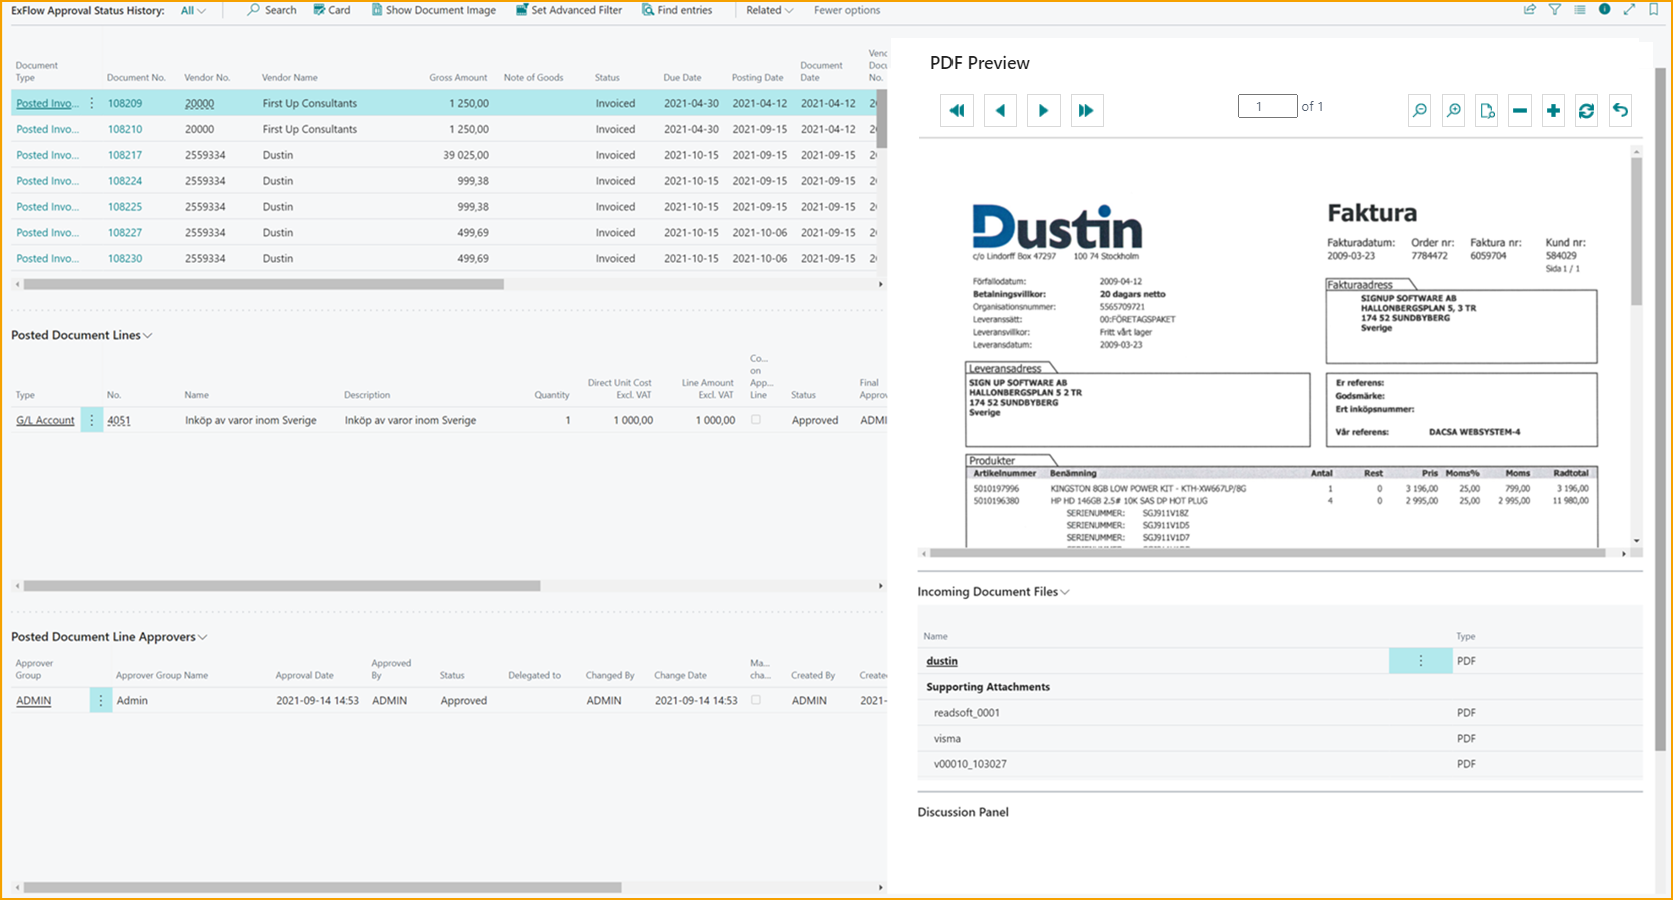Click the document list horizontal scrollbar
Image resolution: width=1673 pixels, height=900 pixels.
pos(263,284)
